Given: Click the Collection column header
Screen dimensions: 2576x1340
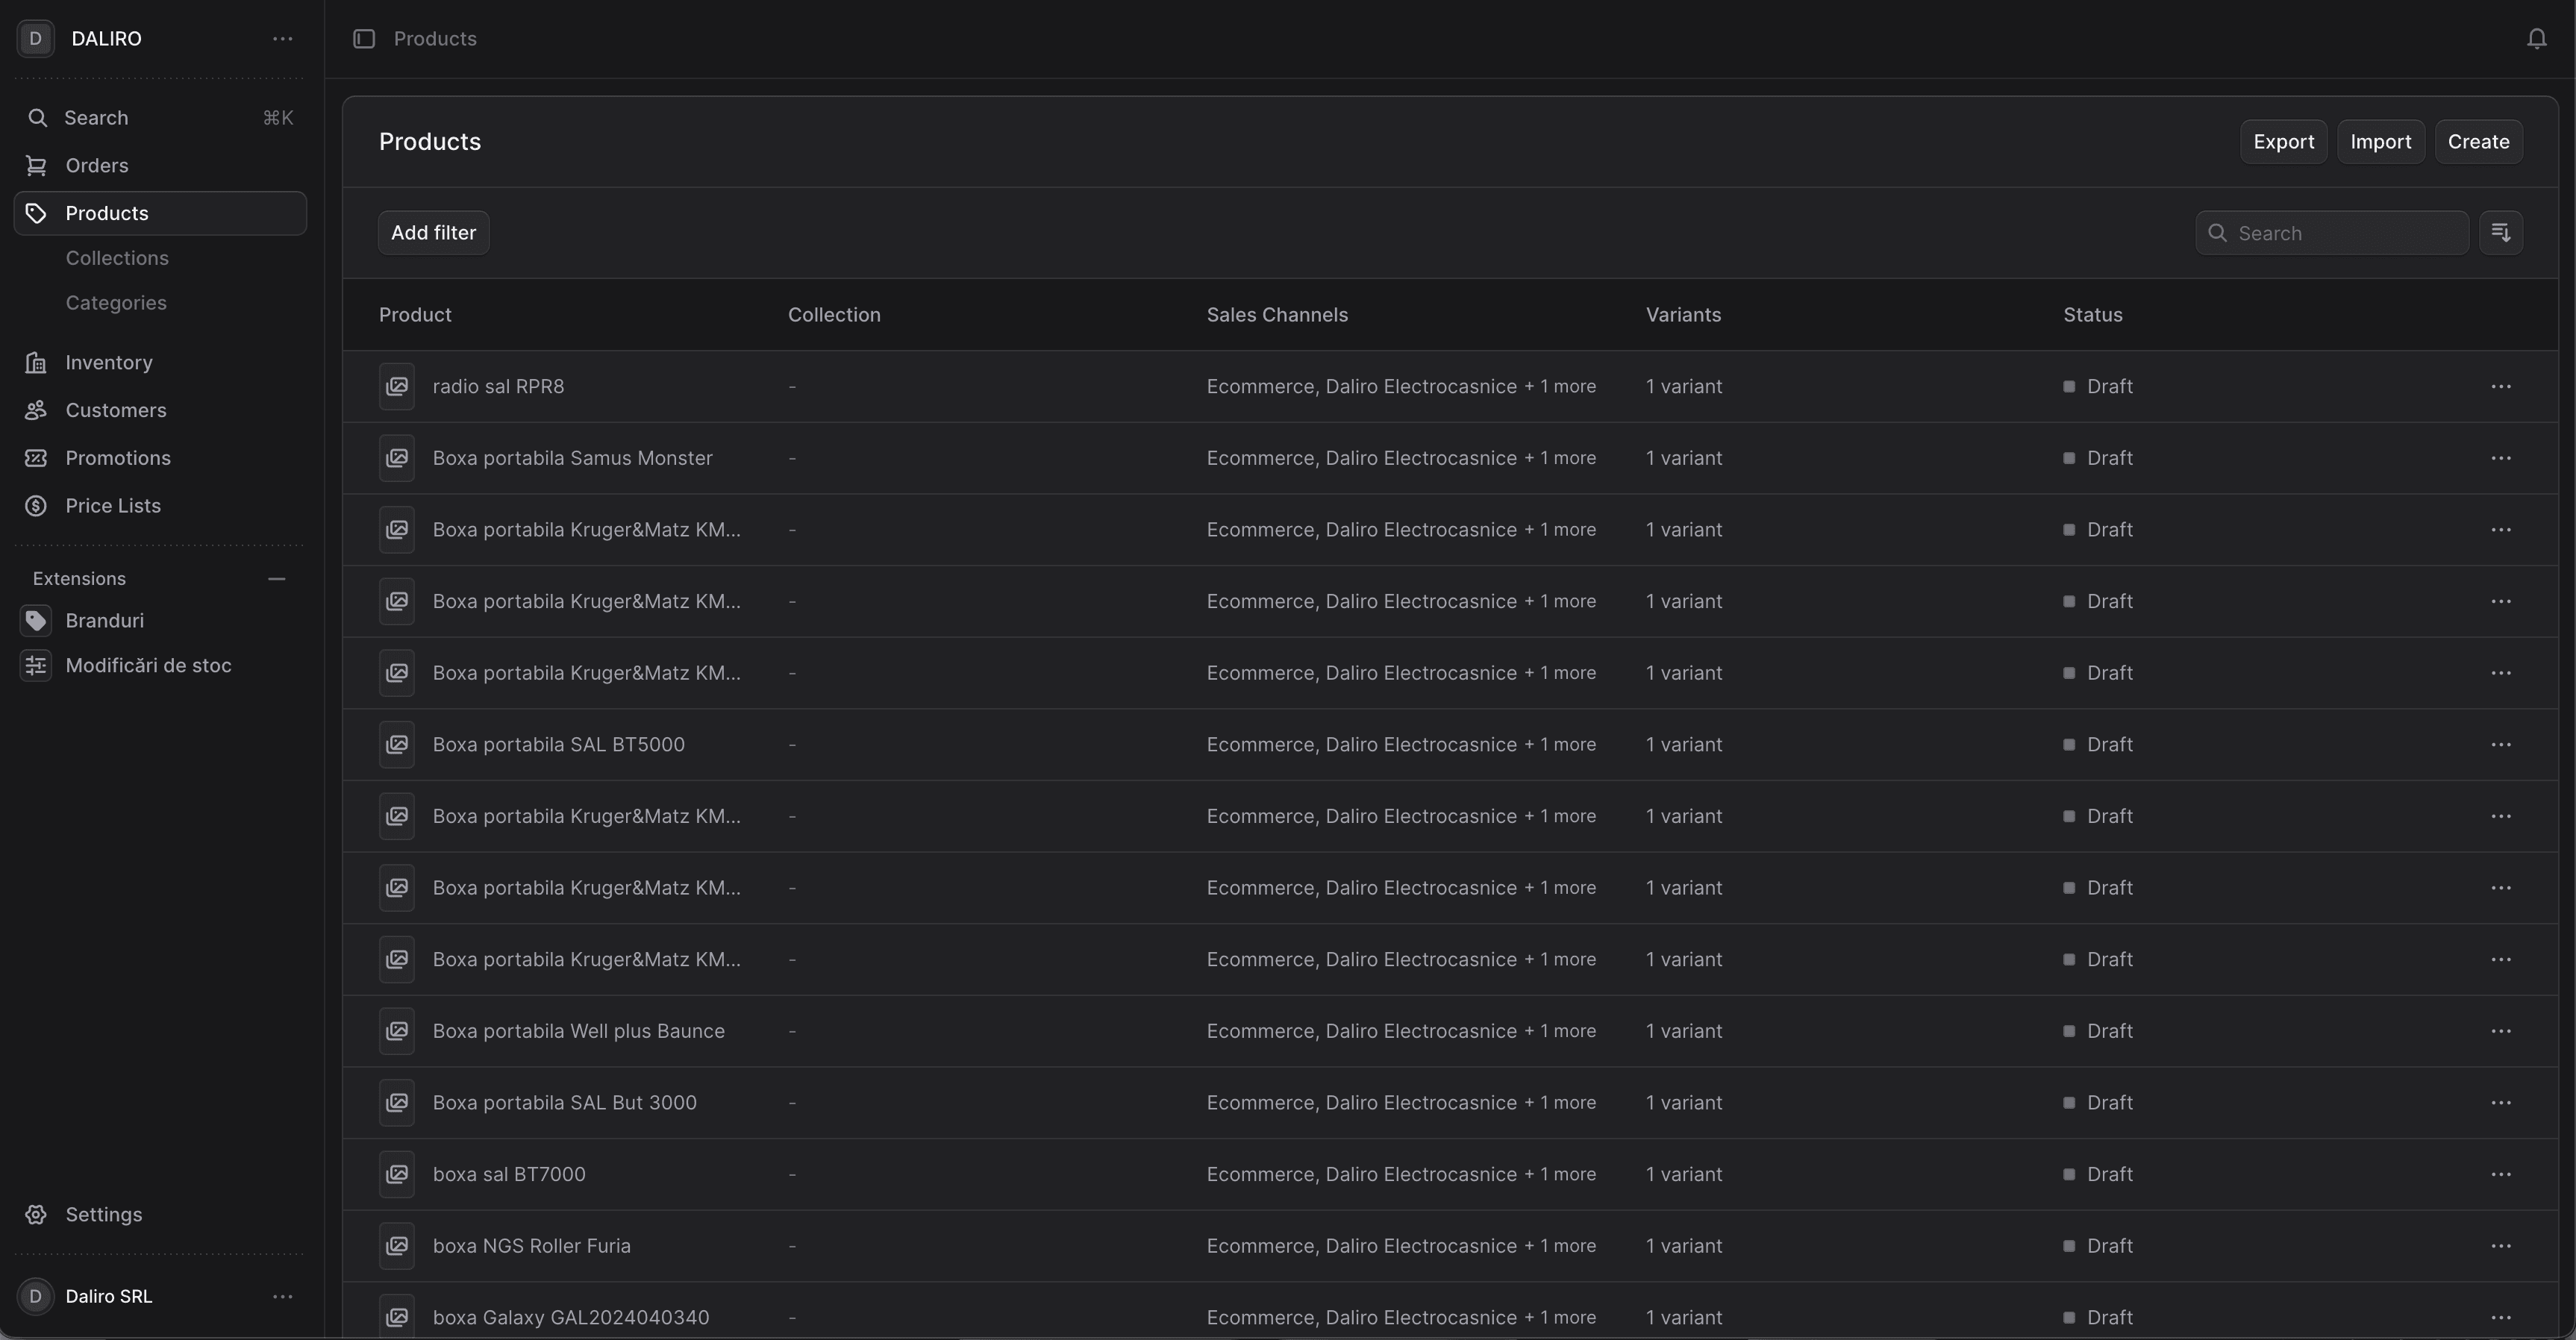Looking at the screenshot, I should 834,315.
